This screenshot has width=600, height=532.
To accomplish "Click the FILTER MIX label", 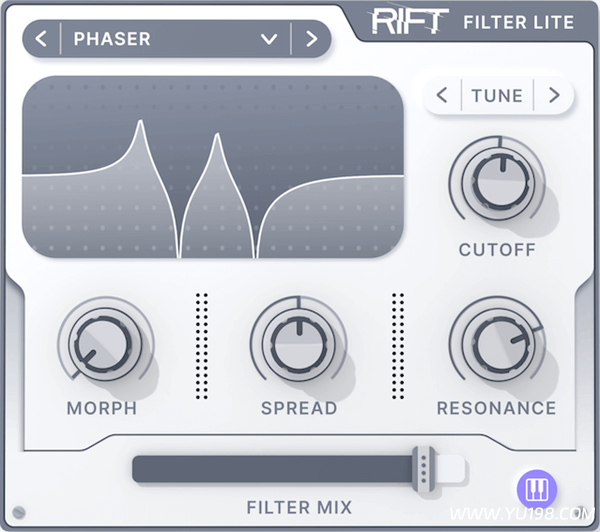I will click(x=299, y=508).
